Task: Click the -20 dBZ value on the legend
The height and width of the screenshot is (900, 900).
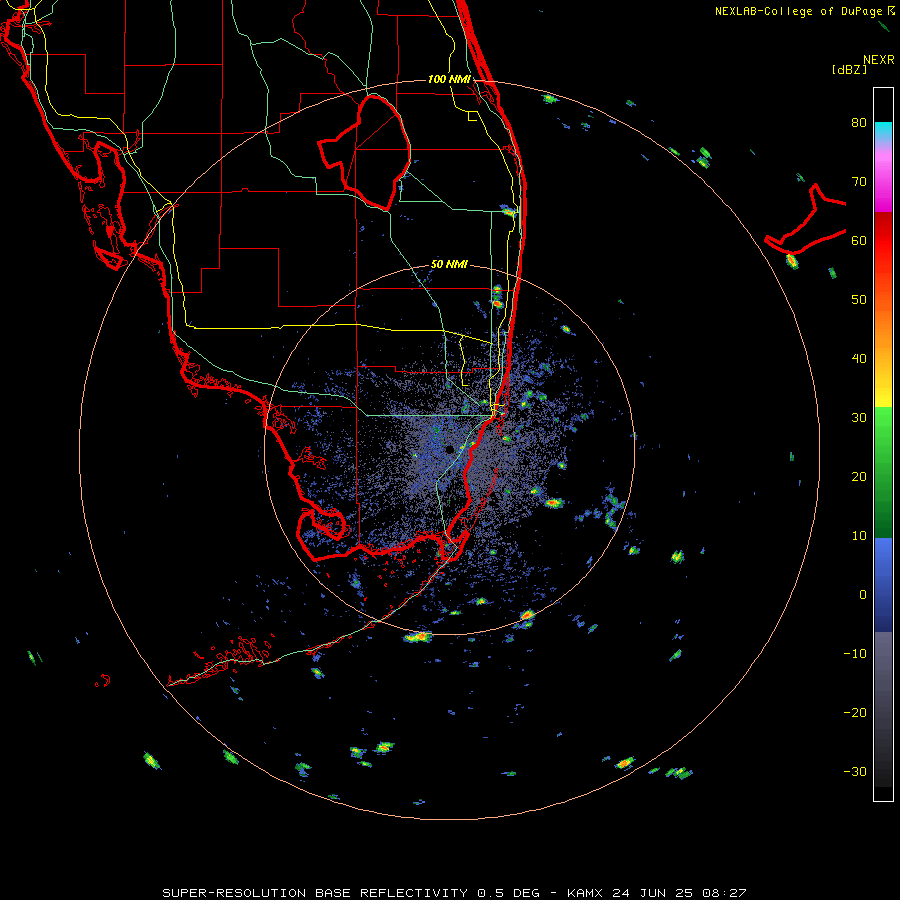Action: pos(855,713)
